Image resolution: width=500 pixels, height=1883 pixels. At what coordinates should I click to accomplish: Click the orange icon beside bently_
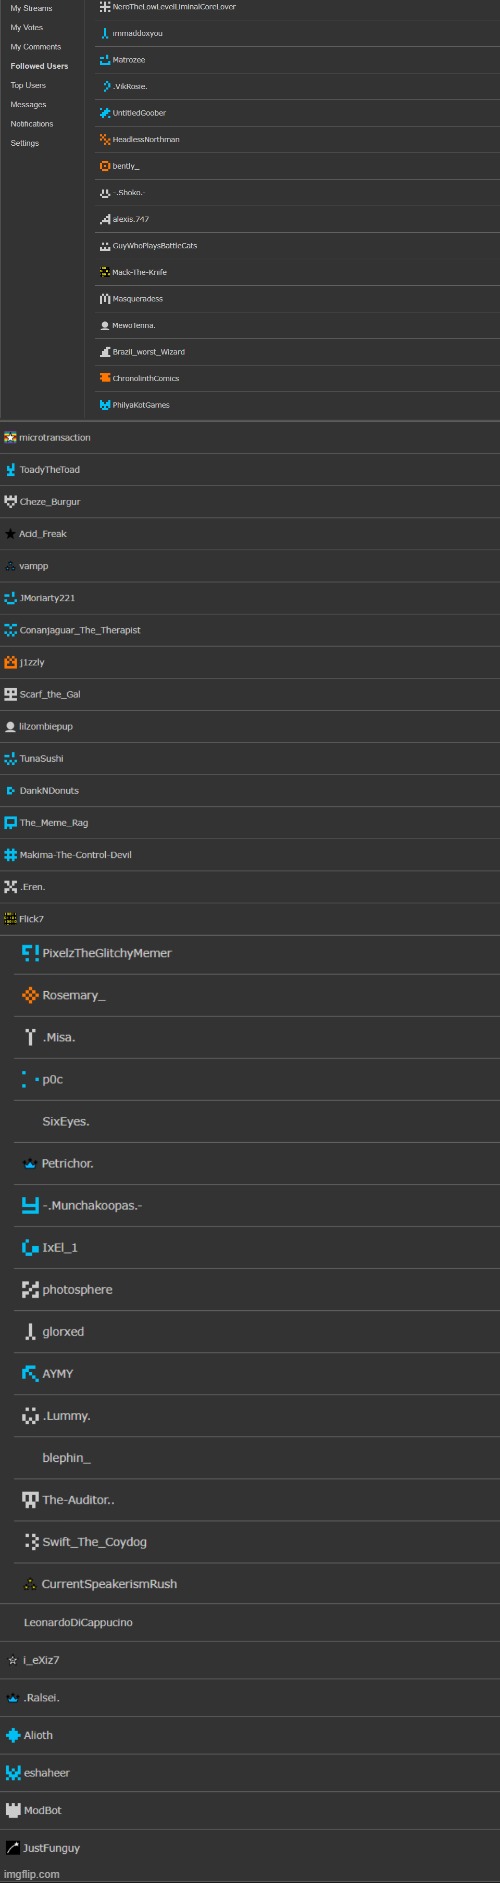pos(105,166)
